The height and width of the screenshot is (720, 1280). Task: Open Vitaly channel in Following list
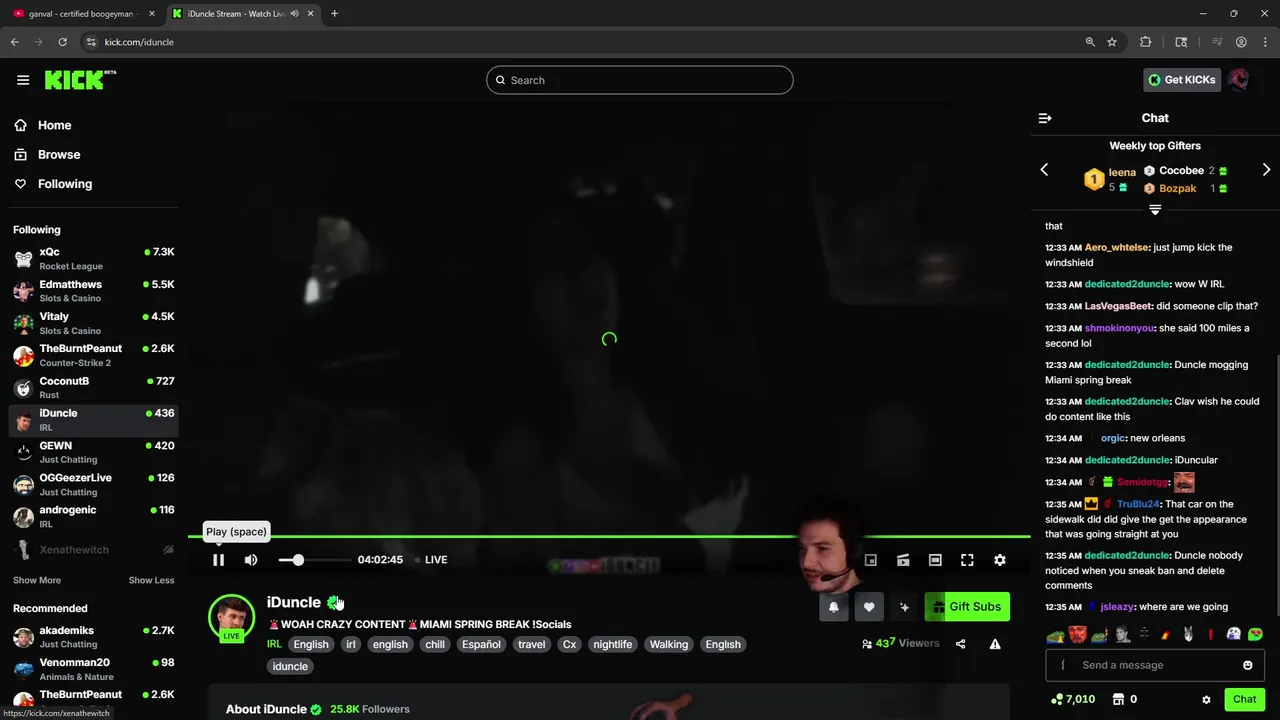click(94, 323)
